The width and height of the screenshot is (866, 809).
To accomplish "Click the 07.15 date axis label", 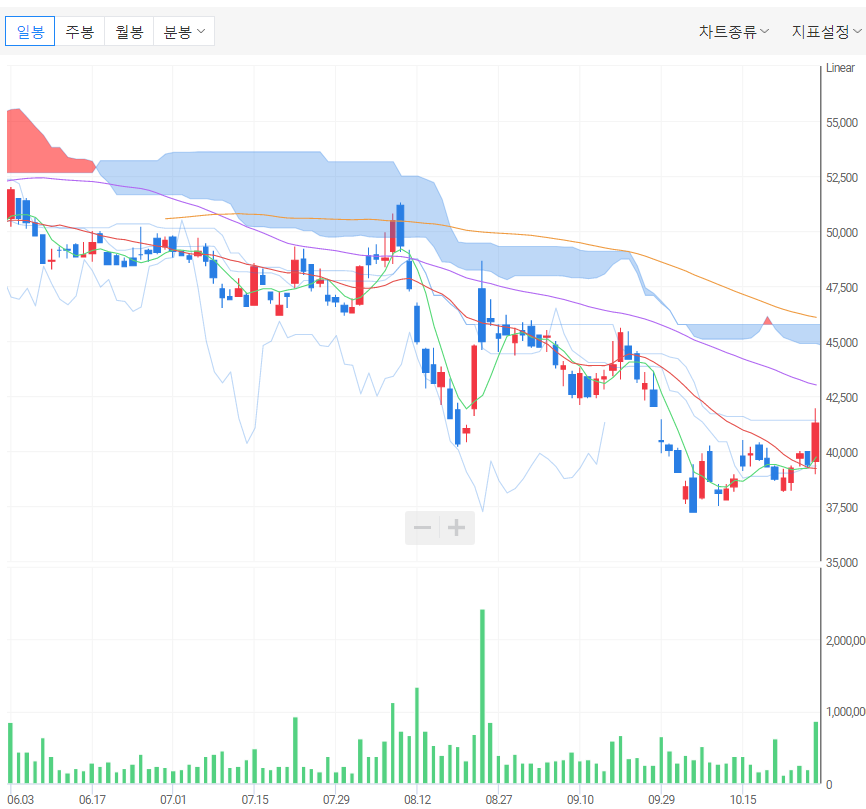I will tap(255, 800).
